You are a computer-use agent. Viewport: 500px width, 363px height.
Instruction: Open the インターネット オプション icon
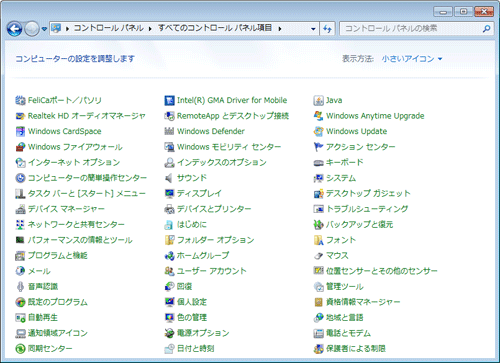click(x=20, y=162)
